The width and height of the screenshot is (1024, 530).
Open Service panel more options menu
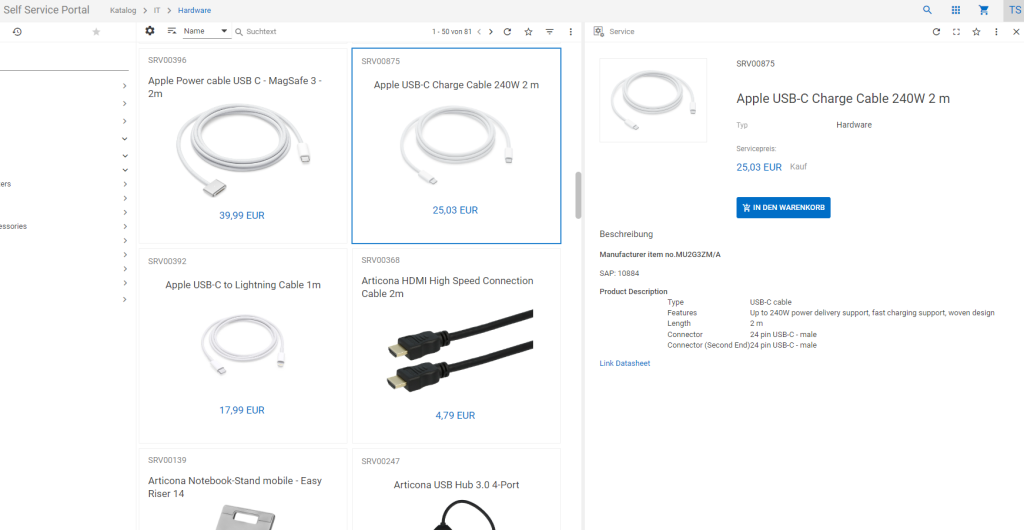coord(996,31)
